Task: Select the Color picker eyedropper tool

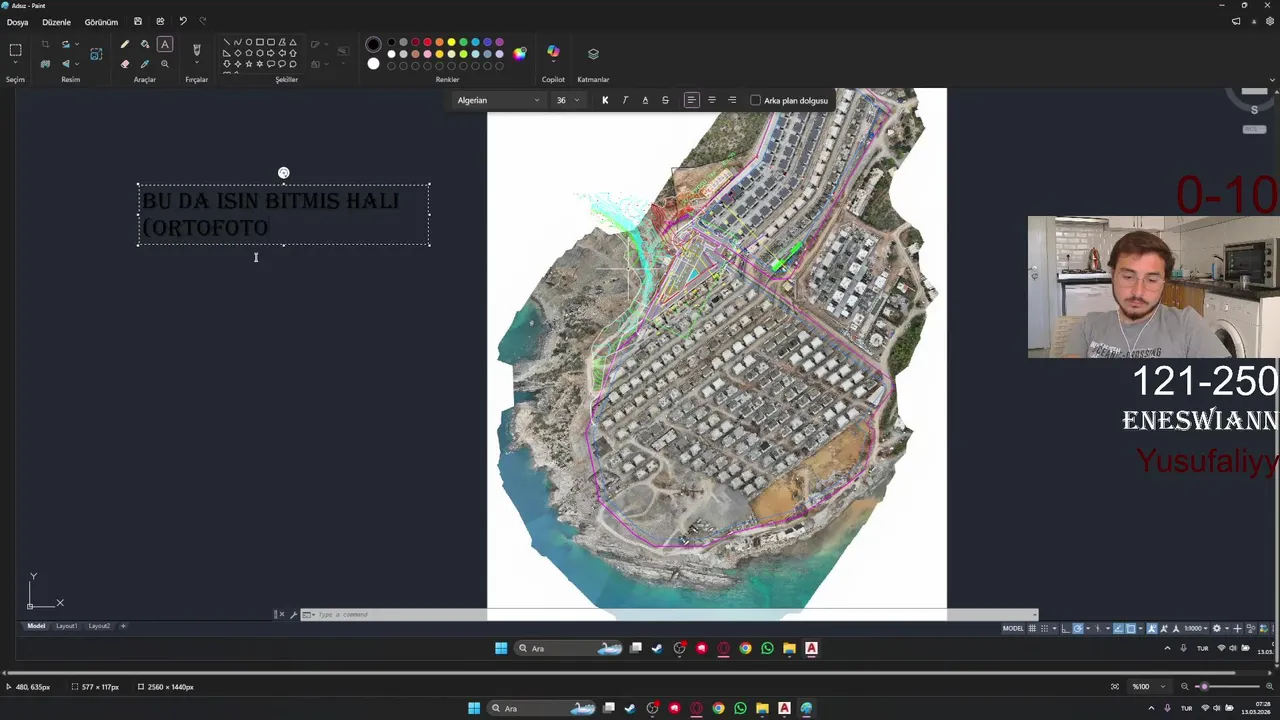Action: point(145,64)
